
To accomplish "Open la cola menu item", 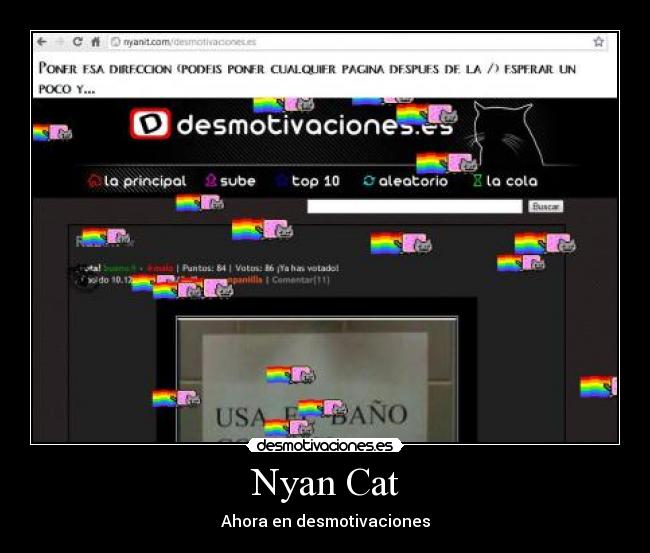I will click(x=512, y=181).
